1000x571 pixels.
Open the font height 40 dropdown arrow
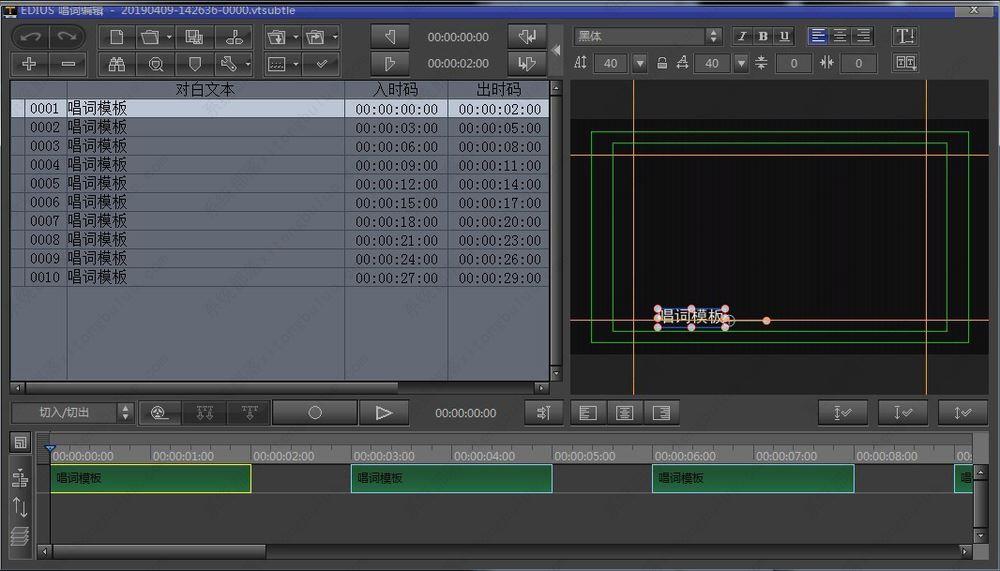coord(640,63)
